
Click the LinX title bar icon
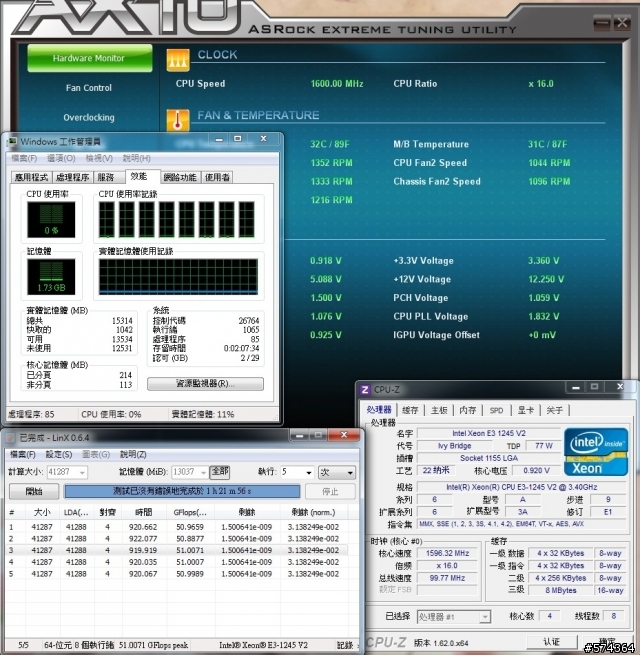tap(11, 438)
